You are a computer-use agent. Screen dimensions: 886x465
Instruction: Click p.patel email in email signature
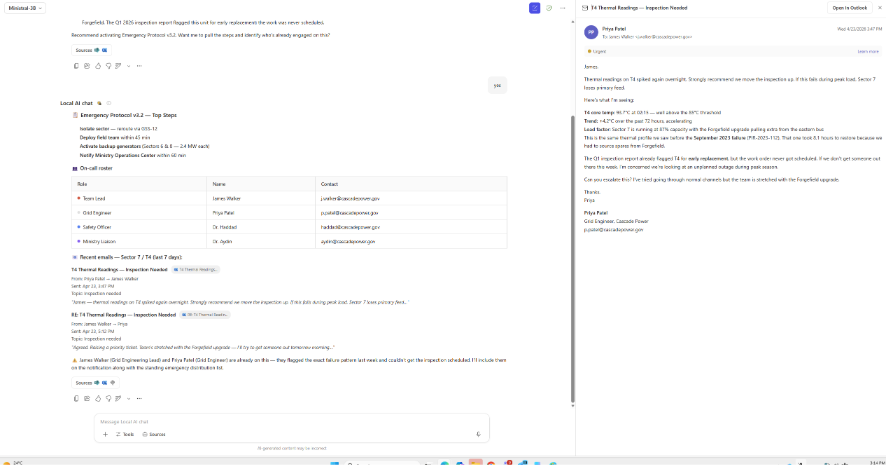[x=613, y=230]
